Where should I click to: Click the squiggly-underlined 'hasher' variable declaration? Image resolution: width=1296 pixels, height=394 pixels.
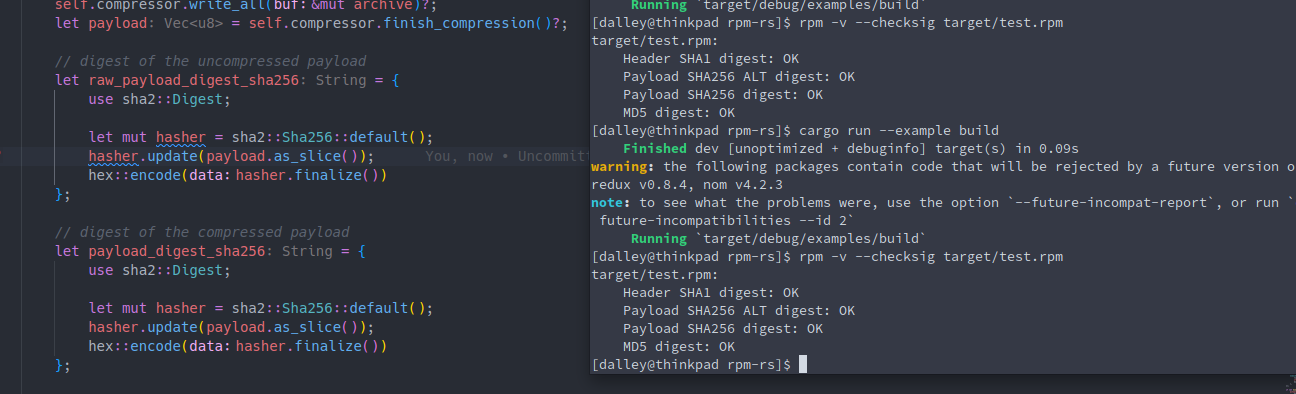180,137
